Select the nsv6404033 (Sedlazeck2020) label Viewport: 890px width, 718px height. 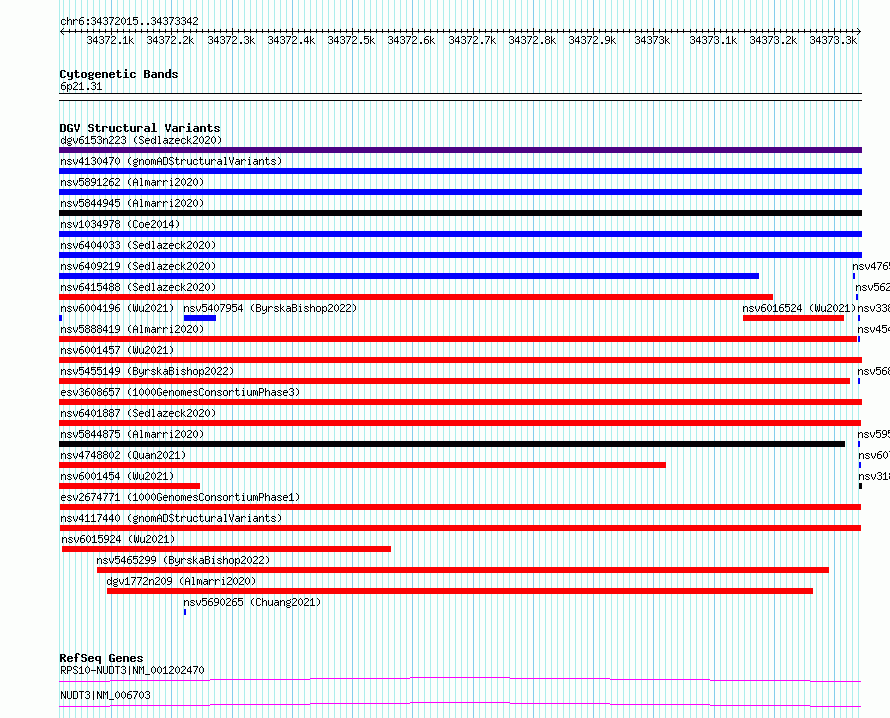tap(138, 245)
